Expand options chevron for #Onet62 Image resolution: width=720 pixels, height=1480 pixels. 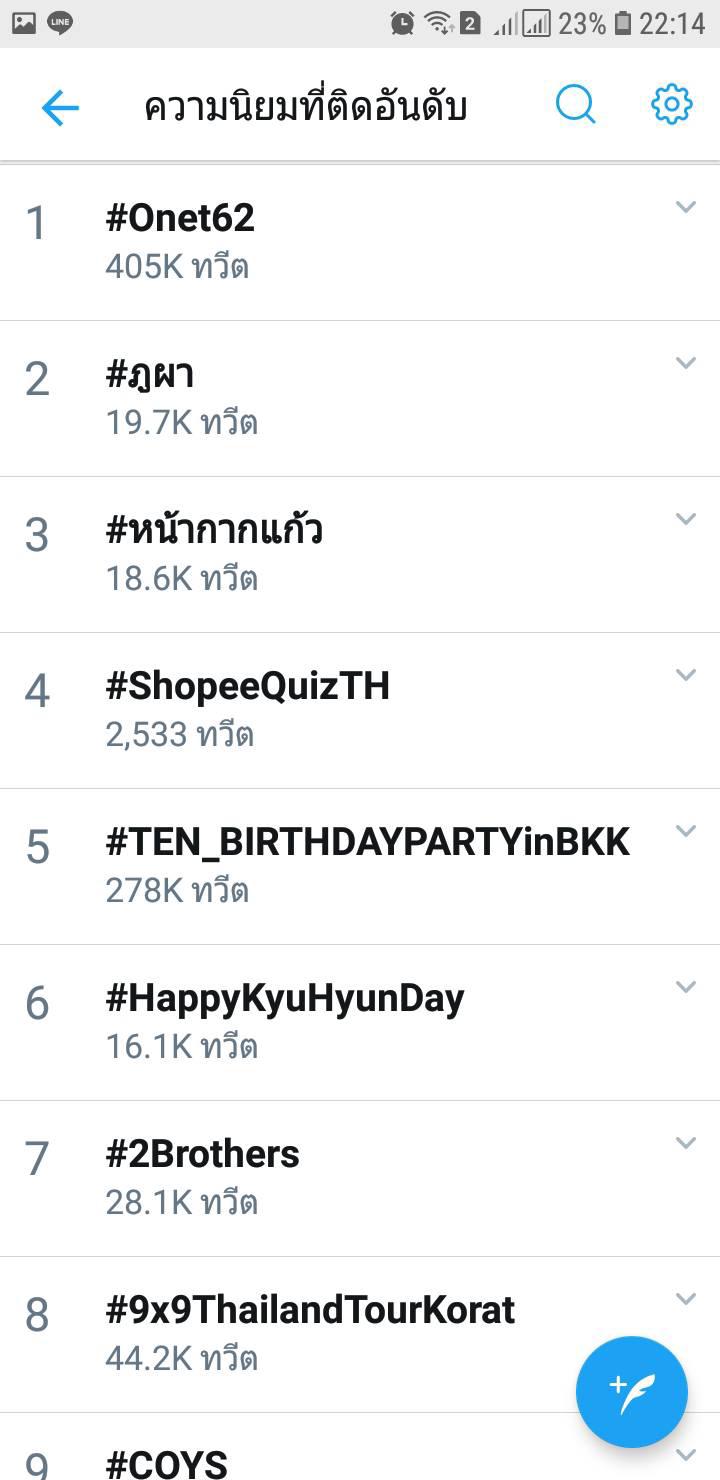(685, 207)
